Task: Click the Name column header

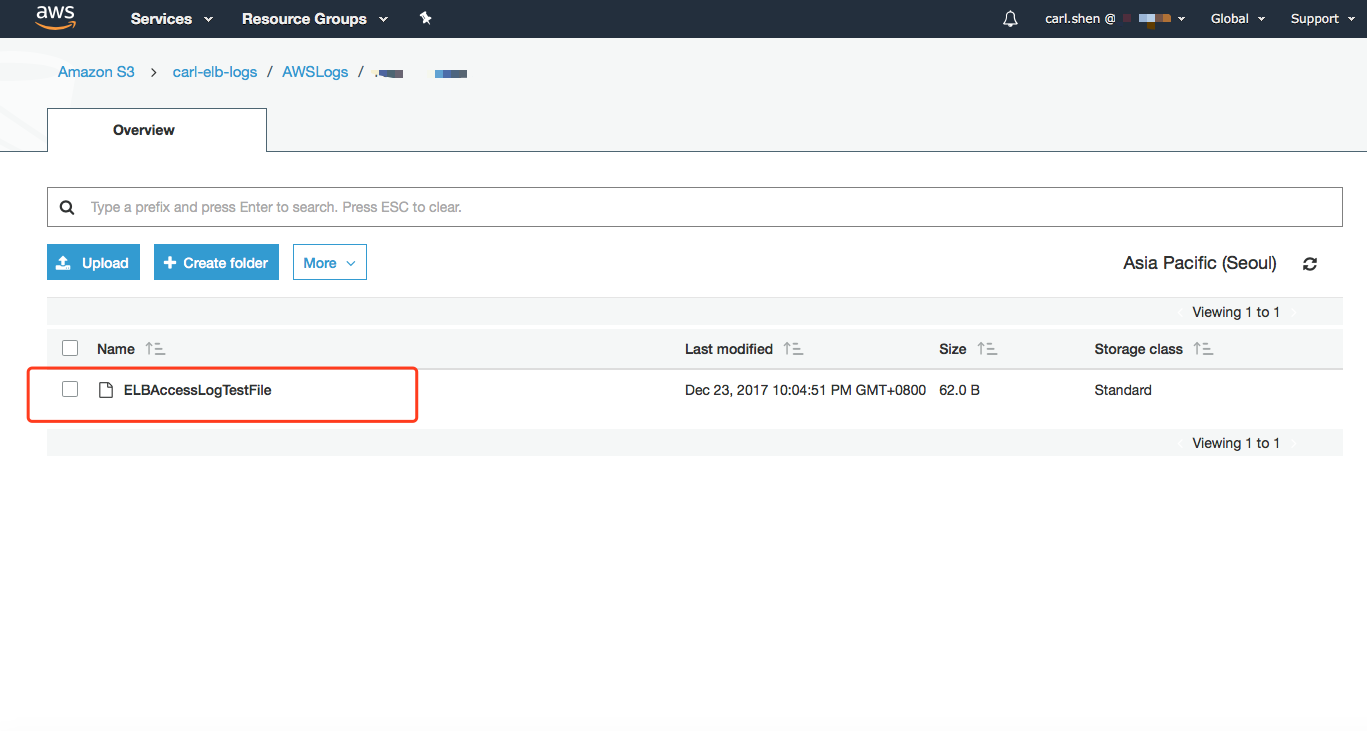Action: (x=116, y=349)
